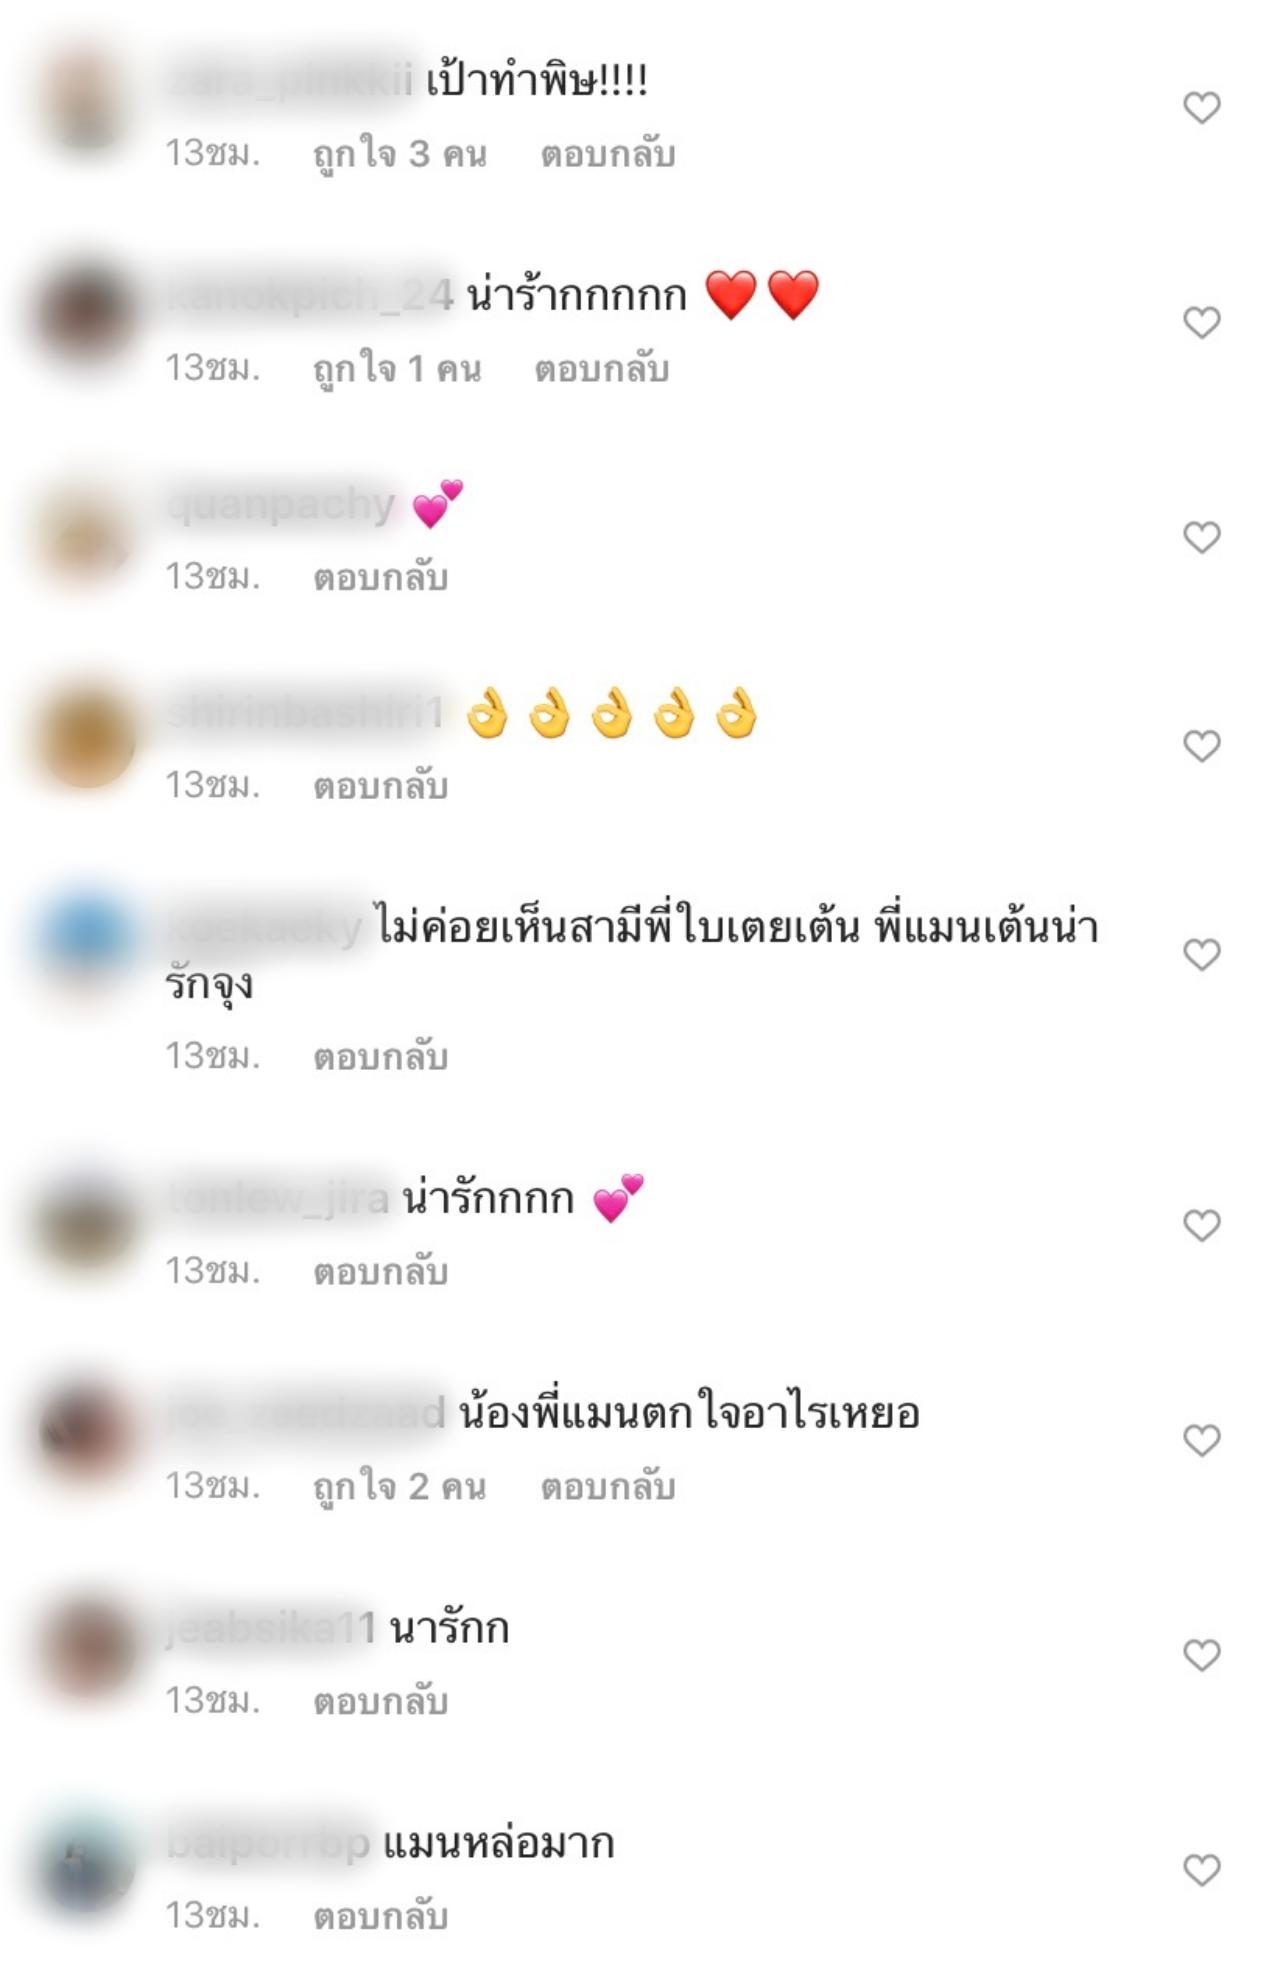Reply to the OK-hand emojis comment
This screenshot has height=1982, width=1280.
point(380,786)
